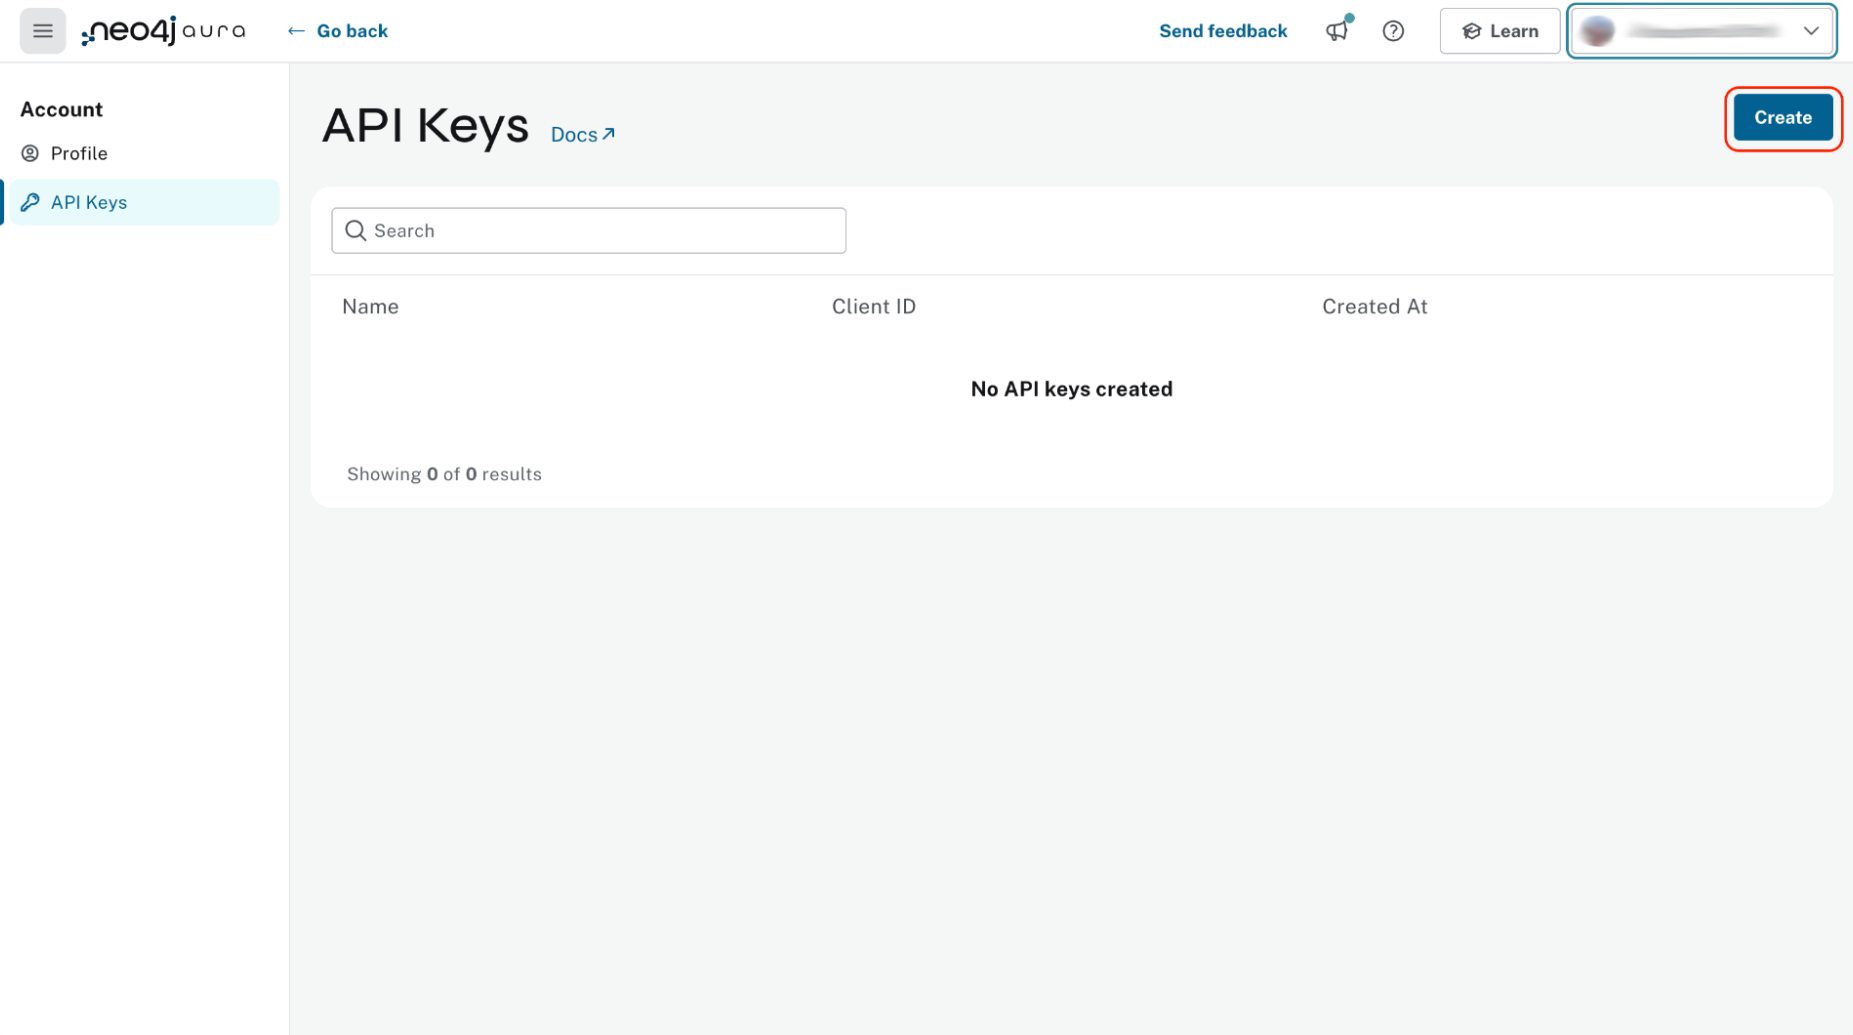Click the Neo4j Aura logo
1853x1035 pixels.
click(163, 31)
